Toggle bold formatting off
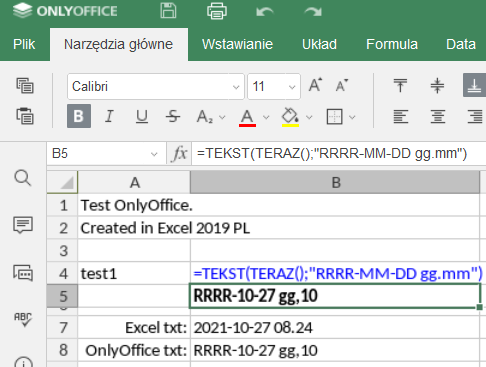The height and width of the screenshot is (367, 486). click(x=79, y=116)
